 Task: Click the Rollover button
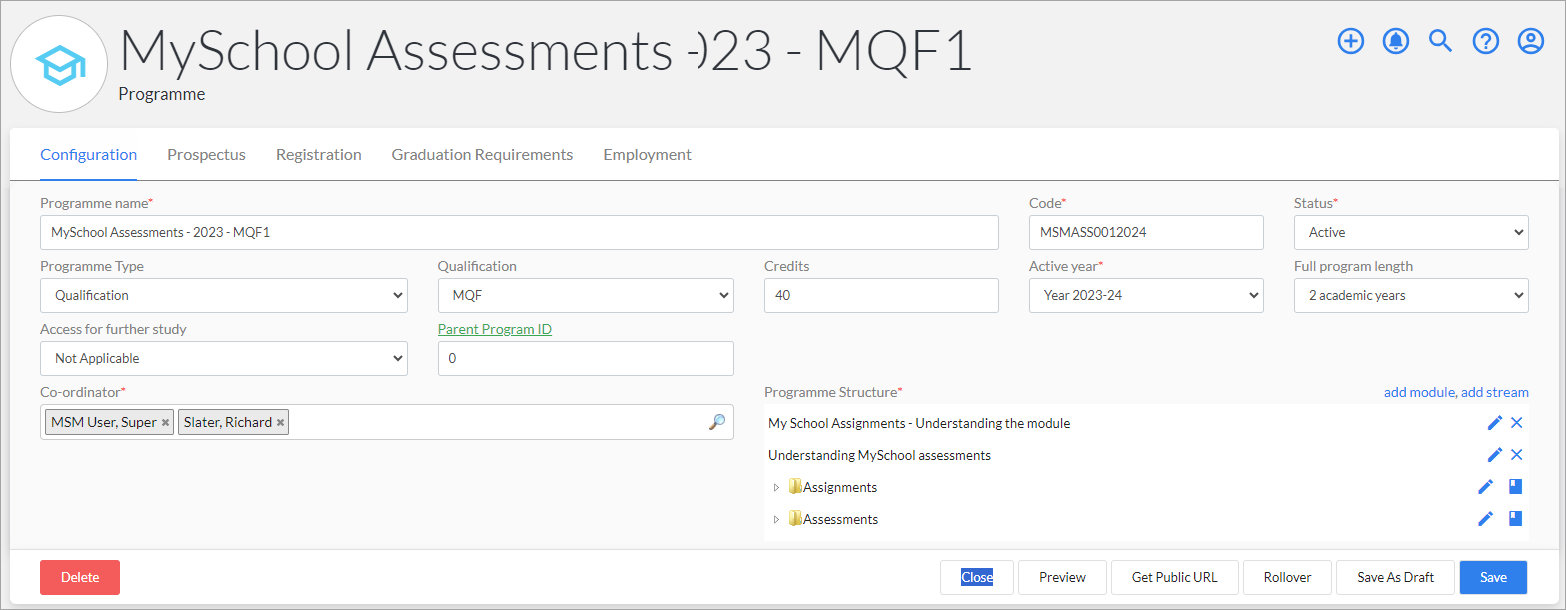(1287, 577)
